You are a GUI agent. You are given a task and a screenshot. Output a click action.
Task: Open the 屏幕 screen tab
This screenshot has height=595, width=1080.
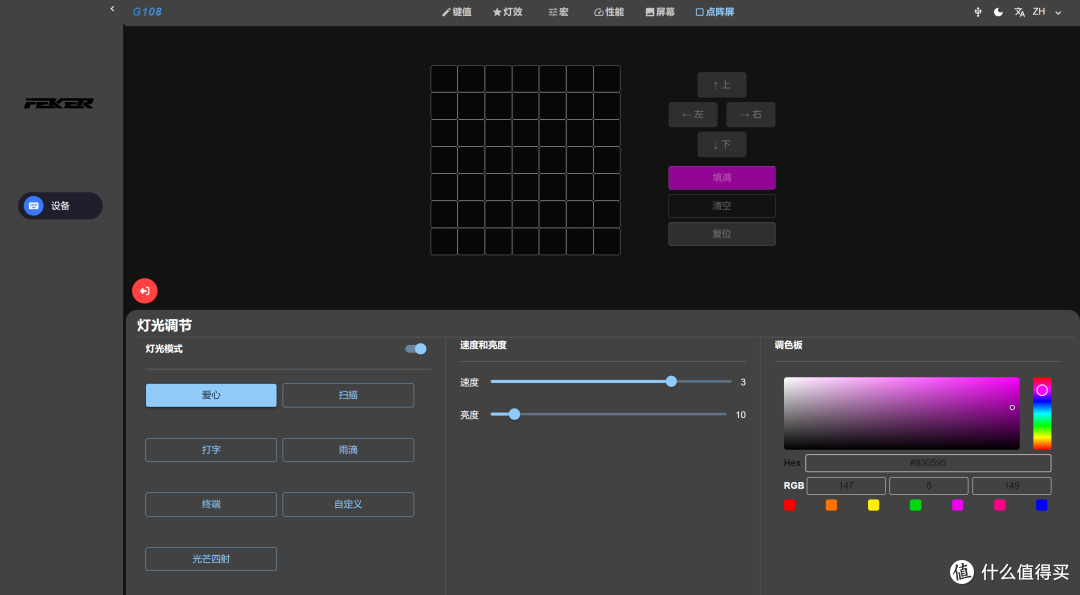[x=660, y=12]
